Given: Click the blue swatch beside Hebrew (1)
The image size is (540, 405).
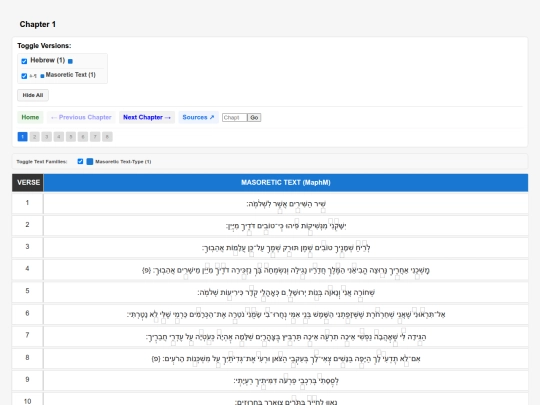Looking at the screenshot, I should pyautogui.click(x=70, y=61).
